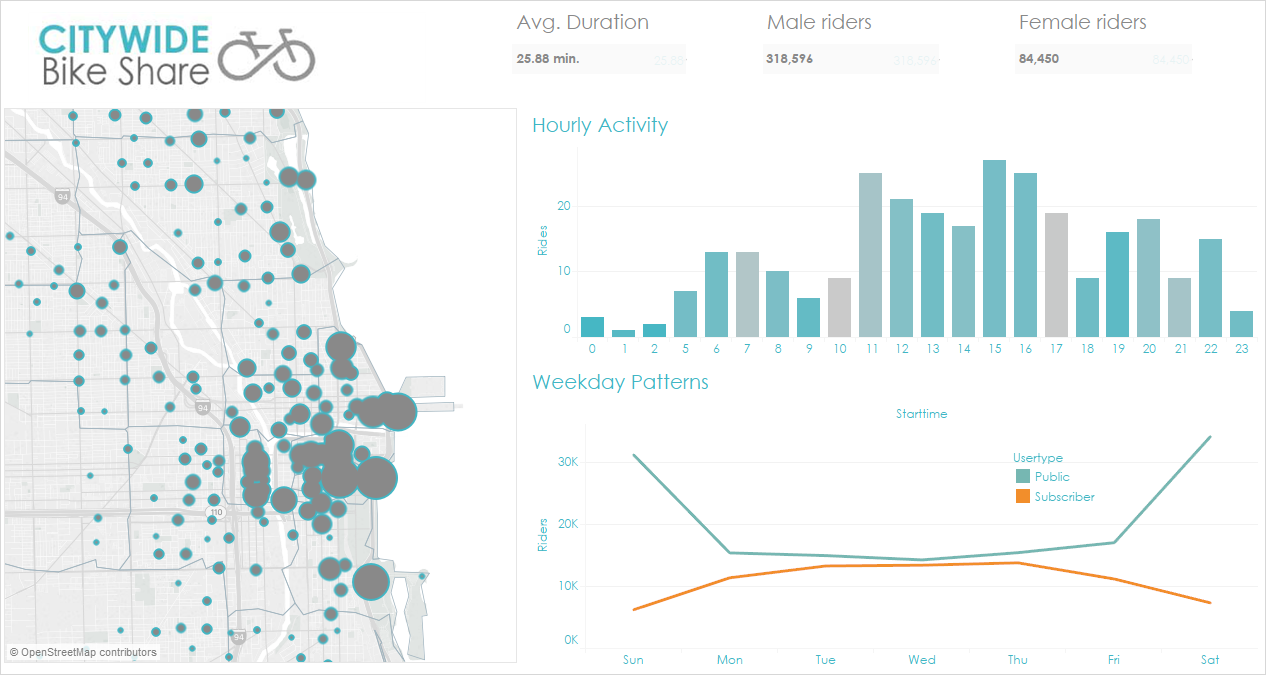This screenshot has width=1266, height=675.
Task: Click the Avg. Duration 25.88 min. value
Action: 548,59
